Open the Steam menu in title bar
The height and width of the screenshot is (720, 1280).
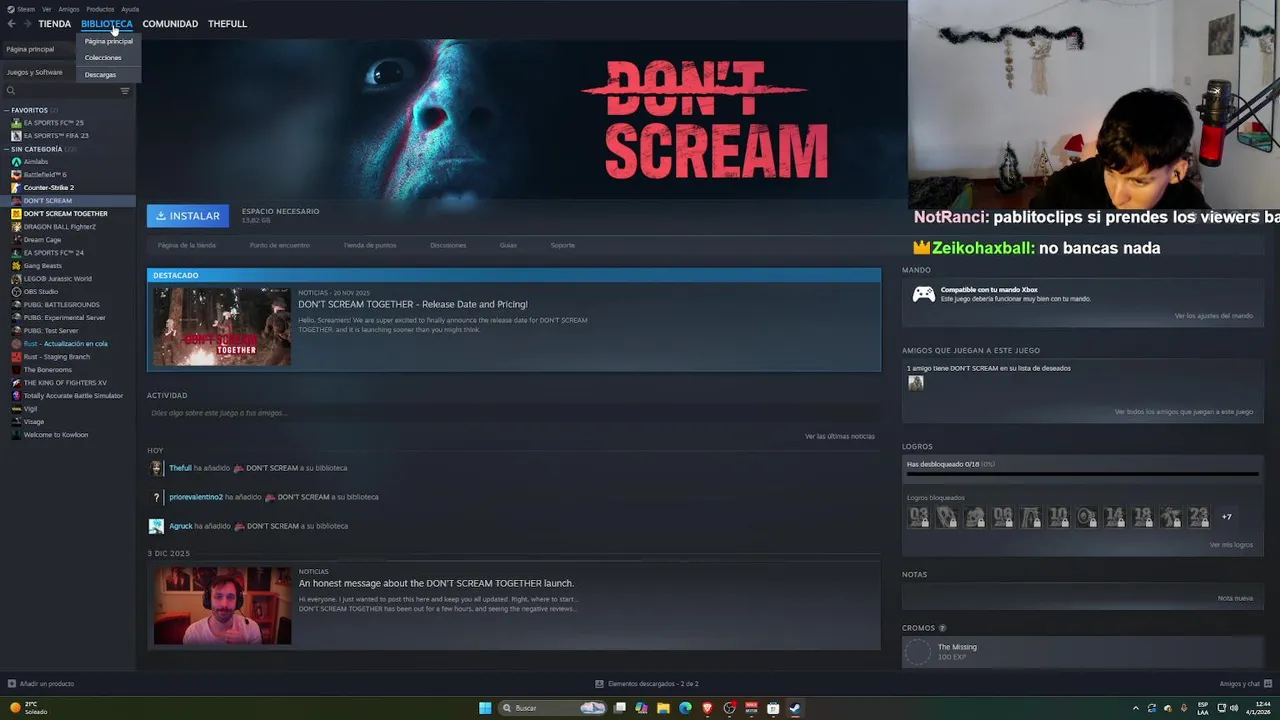coord(21,9)
